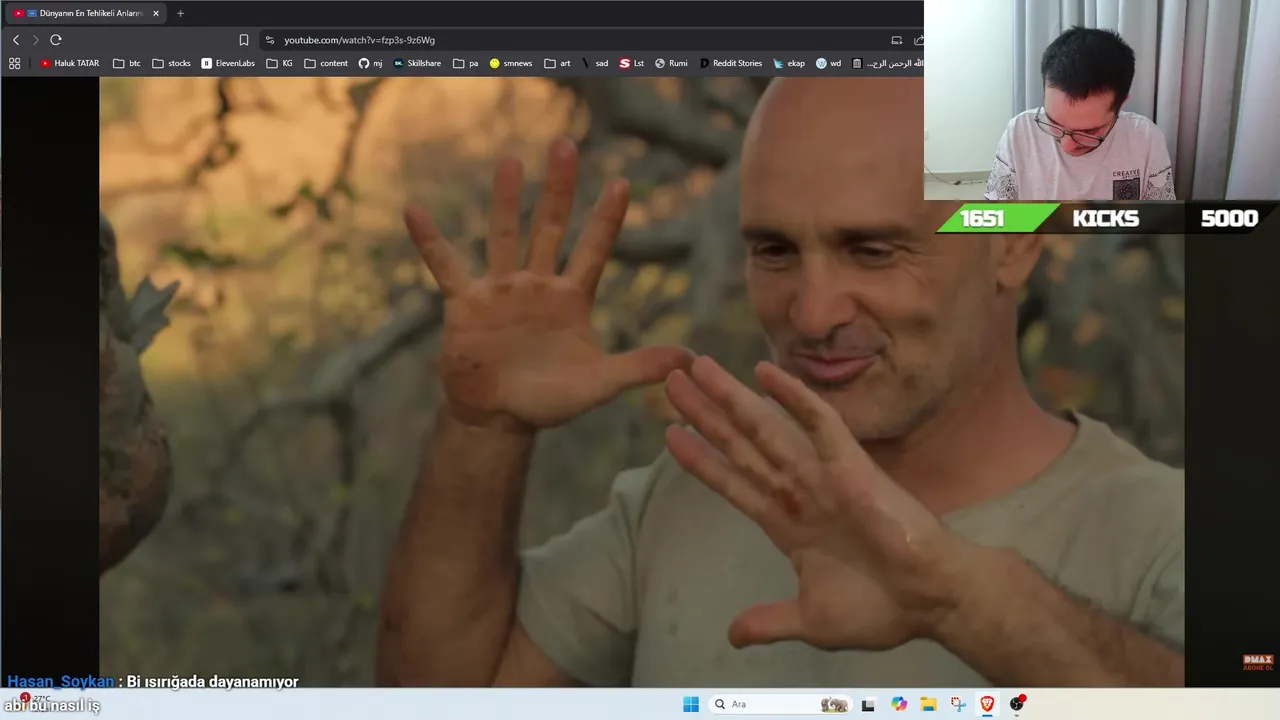
Task: Click the picture-in-picture icon in the address bar
Action: click(897, 40)
